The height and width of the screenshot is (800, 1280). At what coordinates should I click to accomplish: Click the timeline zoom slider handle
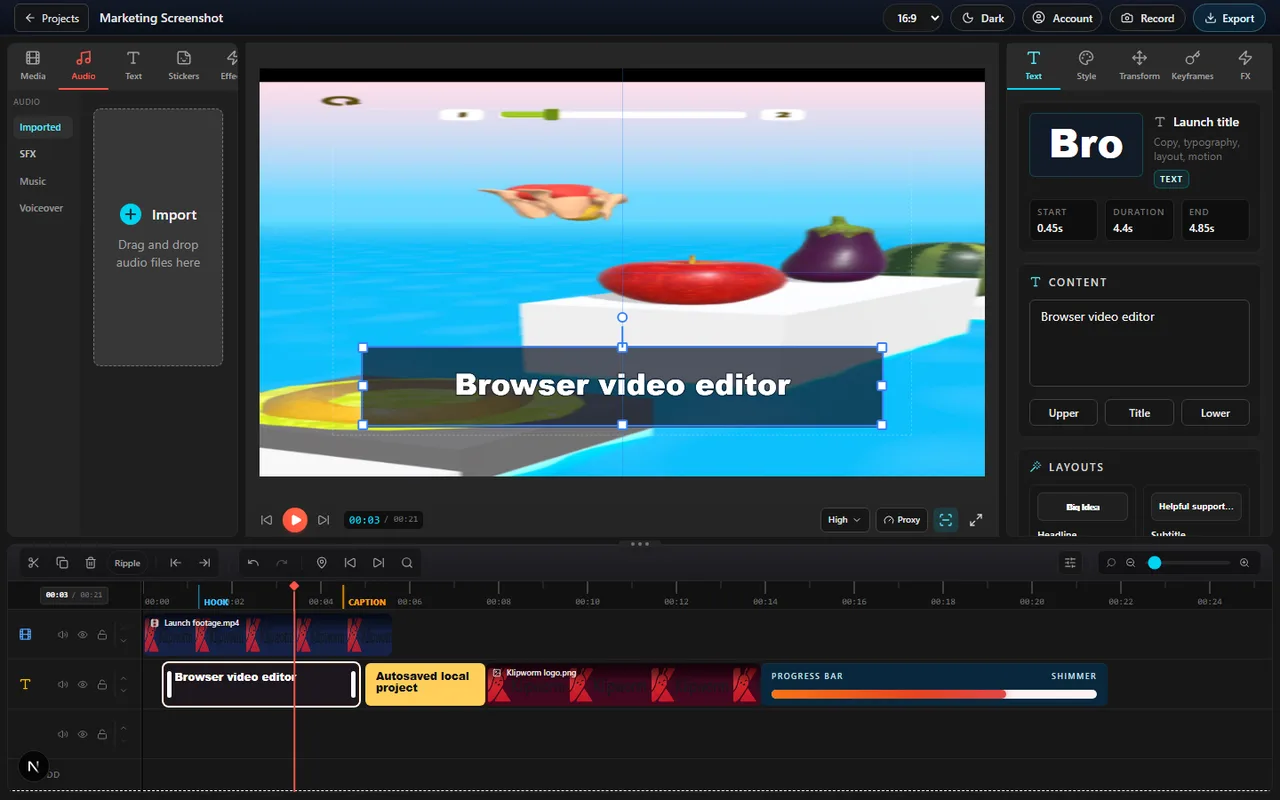(x=1154, y=563)
